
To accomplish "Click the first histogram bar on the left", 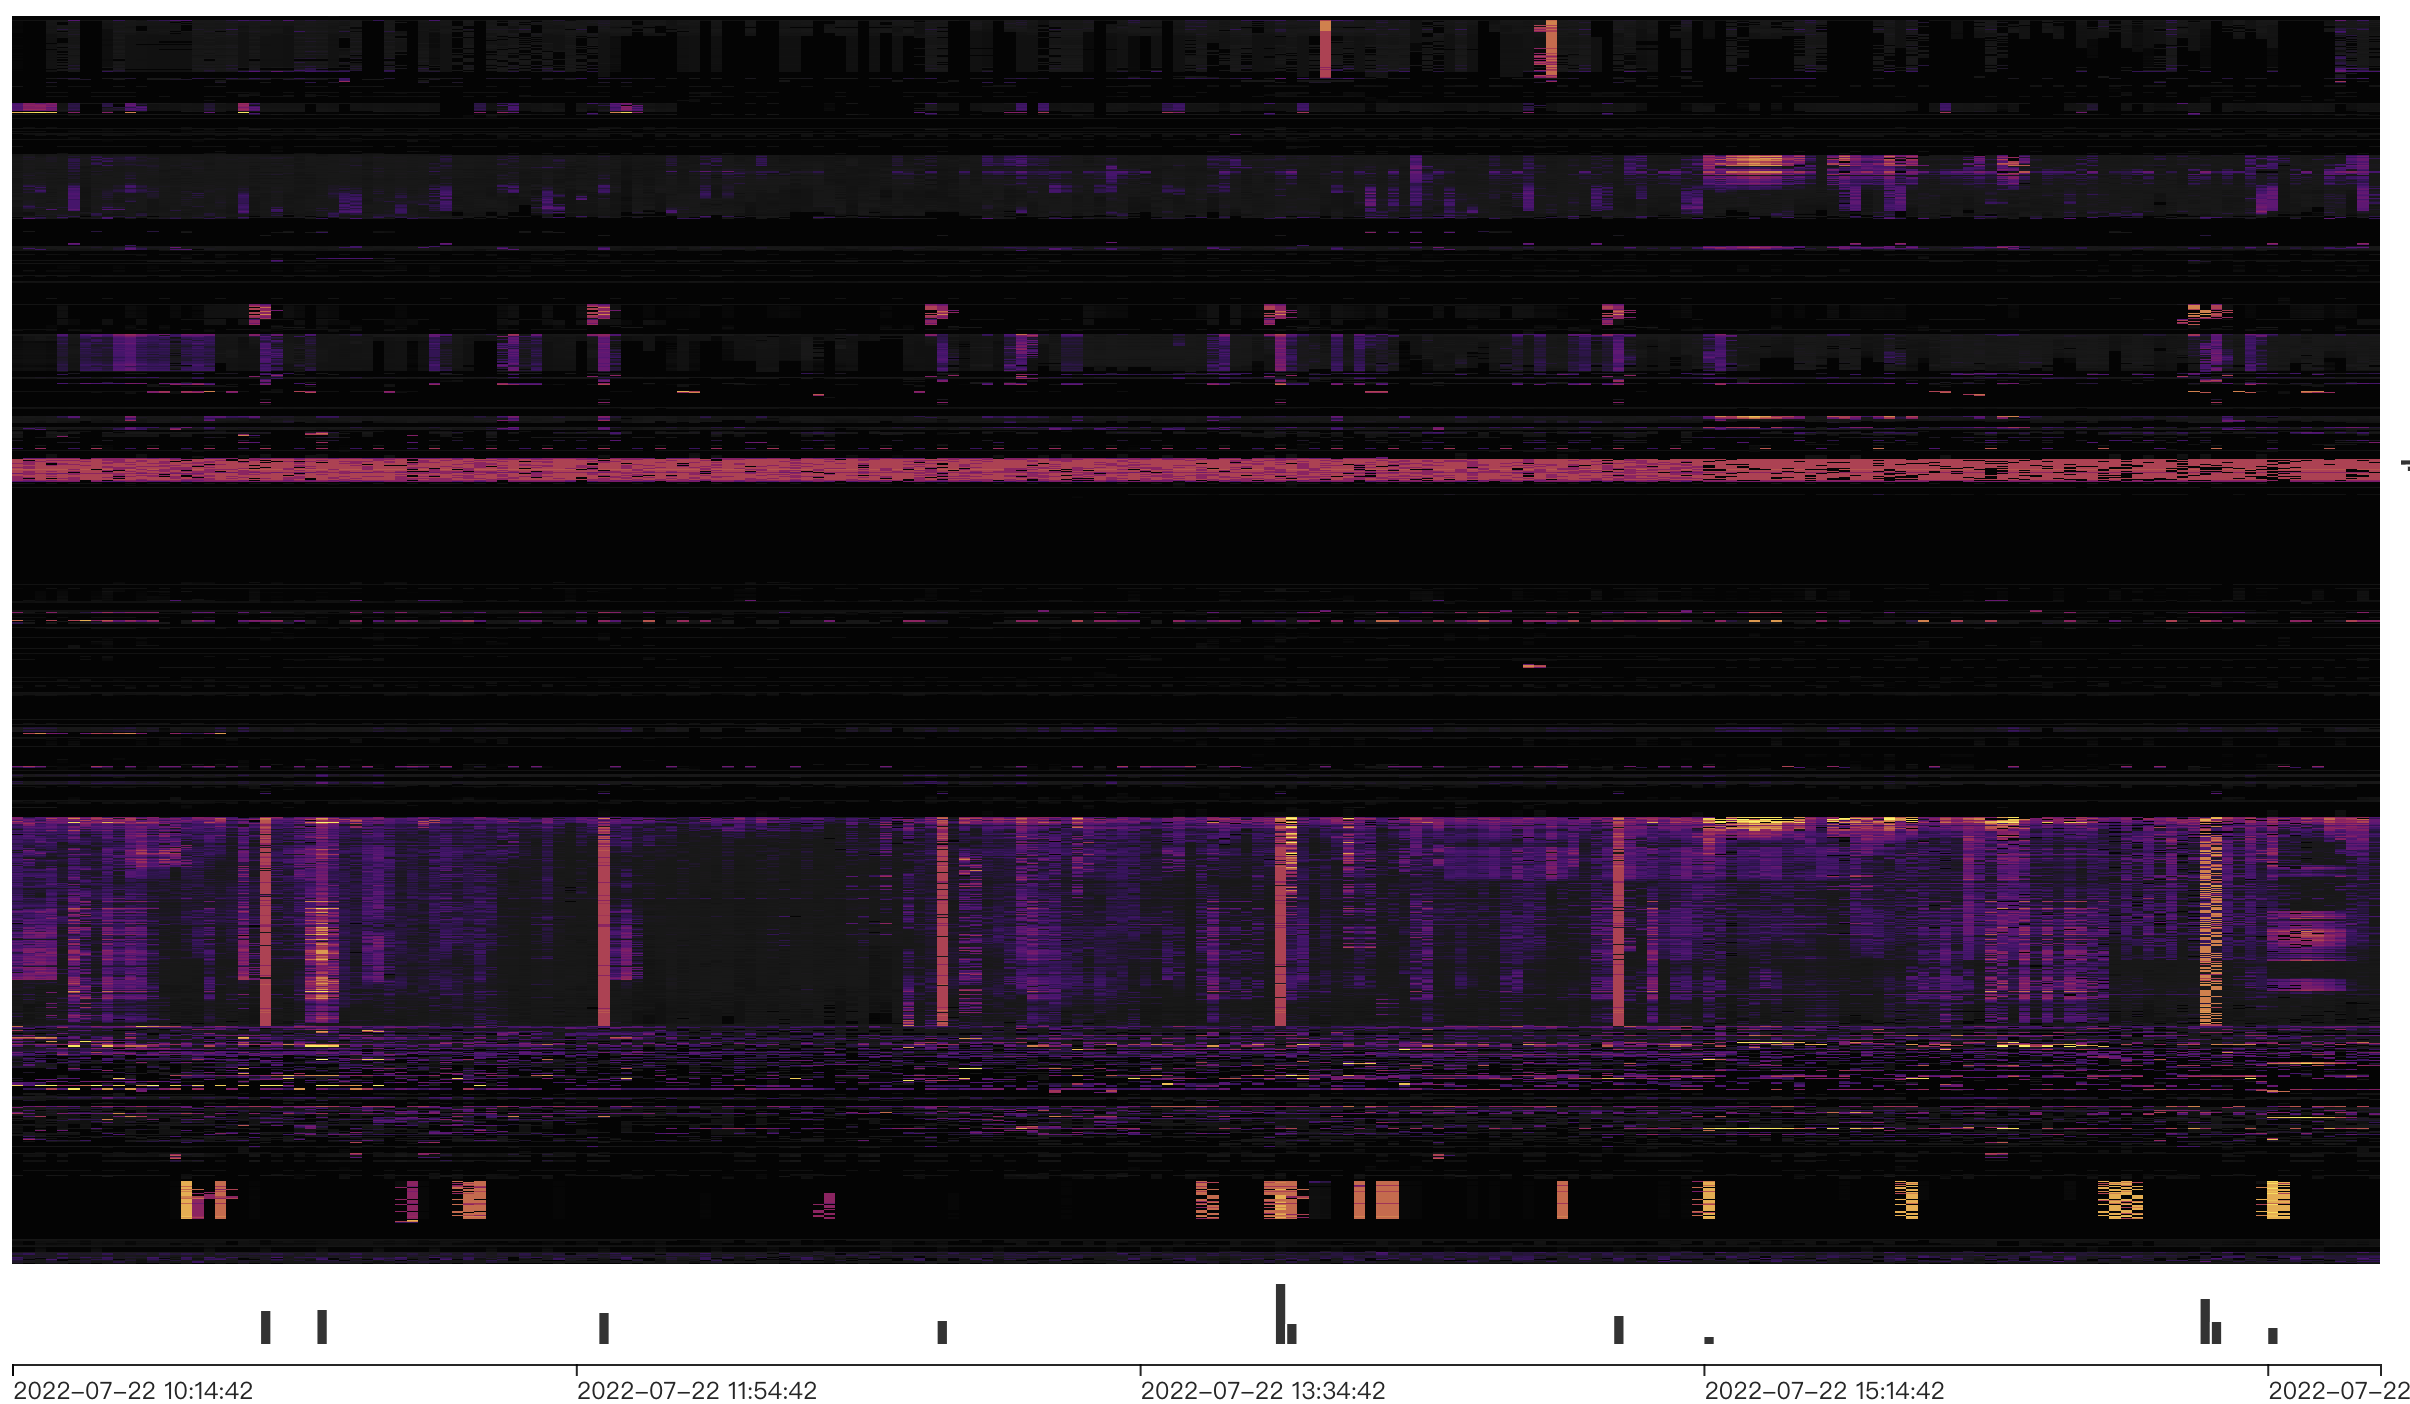I will point(265,1327).
